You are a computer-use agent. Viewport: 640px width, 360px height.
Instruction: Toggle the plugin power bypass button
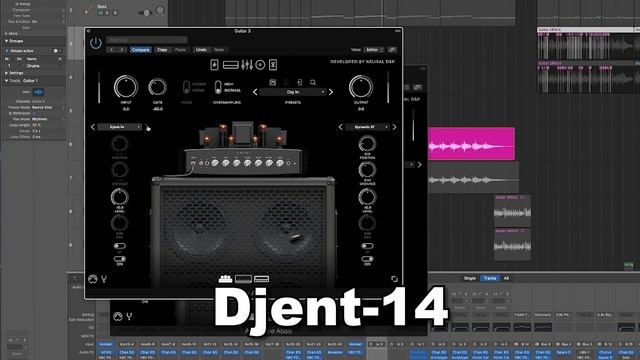coord(96,43)
